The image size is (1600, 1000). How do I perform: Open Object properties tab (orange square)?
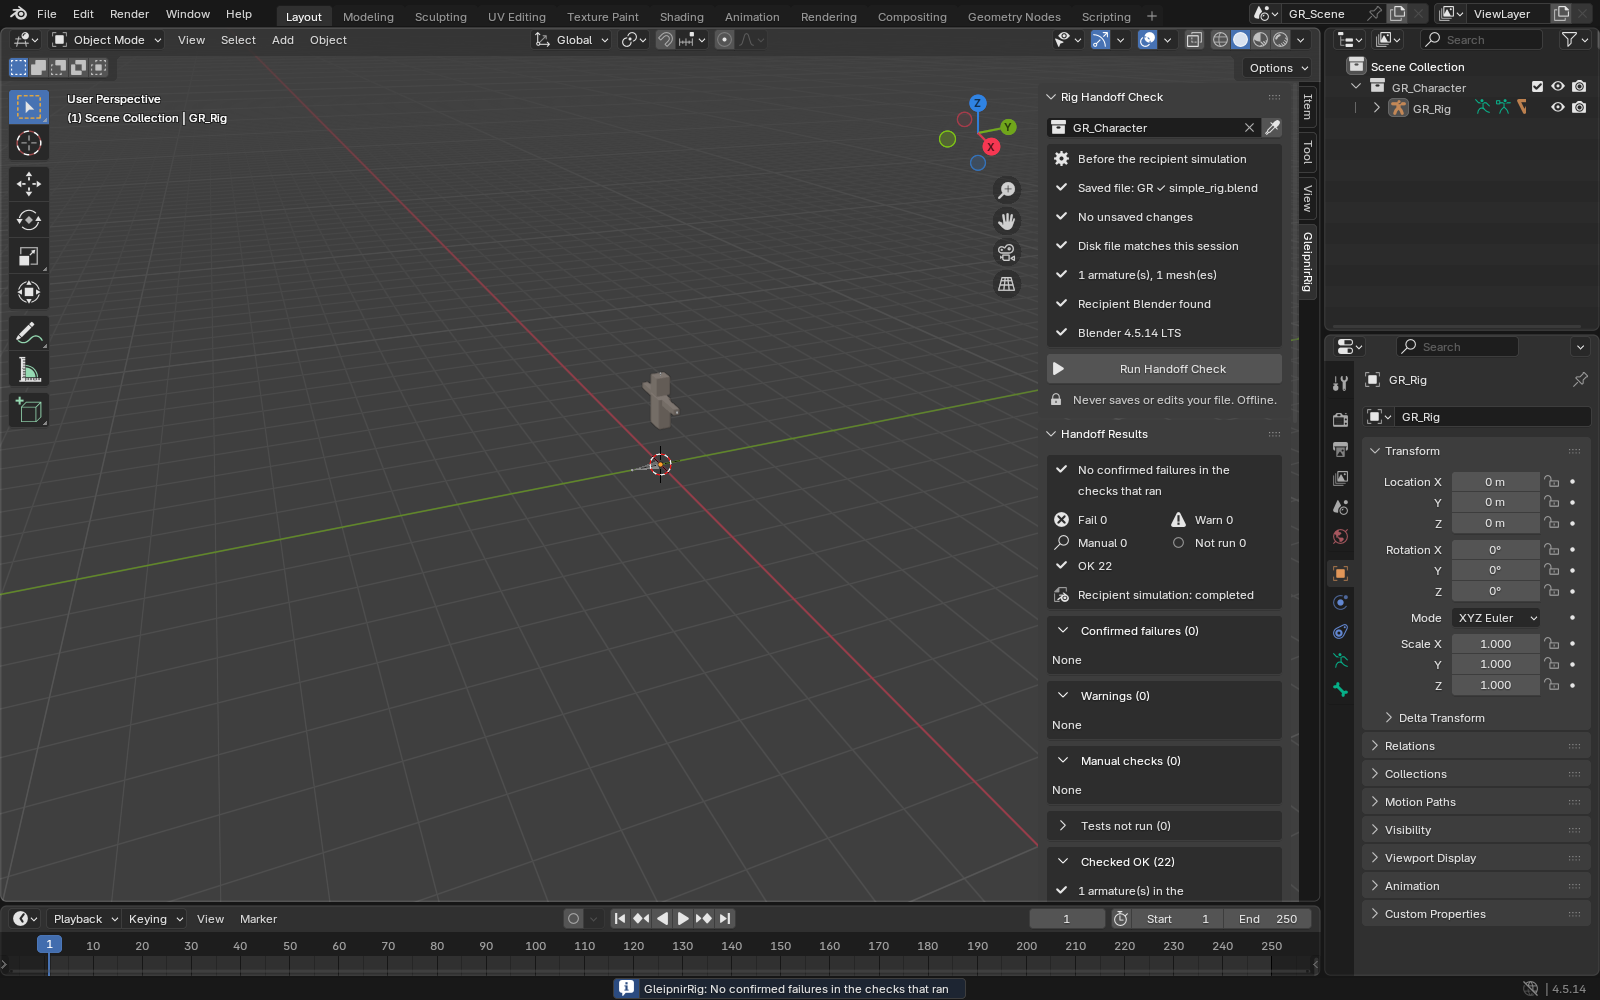1341,573
